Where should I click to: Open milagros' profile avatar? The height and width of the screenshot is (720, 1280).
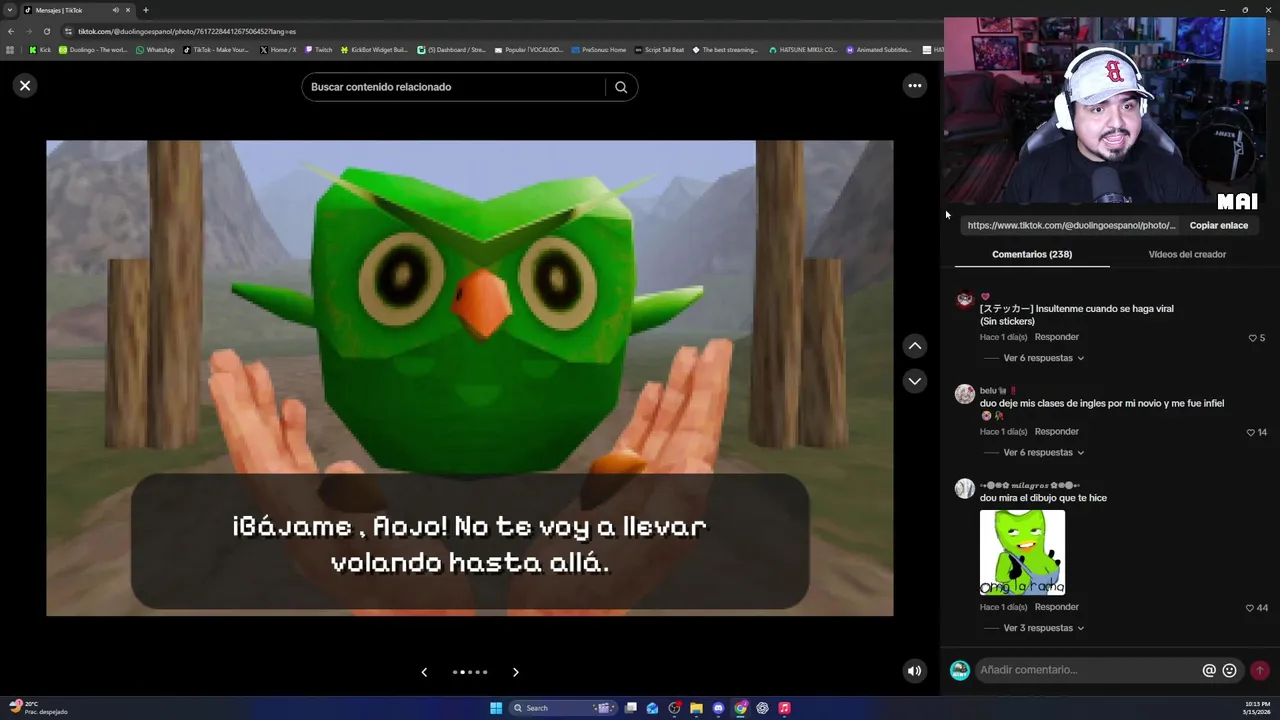point(965,488)
